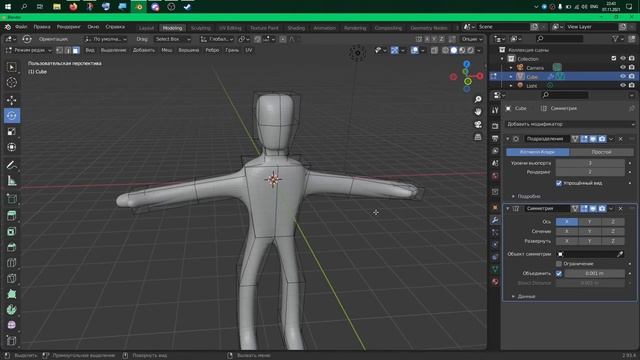Select the Annotate pencil tool

(11, 165)
